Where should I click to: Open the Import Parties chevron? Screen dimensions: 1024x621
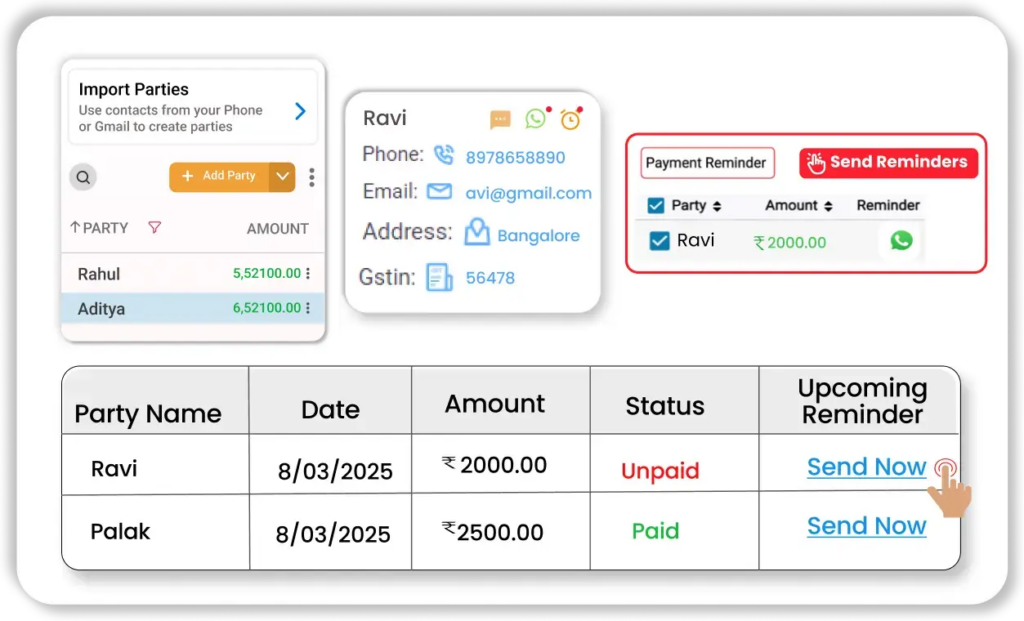pos(300,111)
